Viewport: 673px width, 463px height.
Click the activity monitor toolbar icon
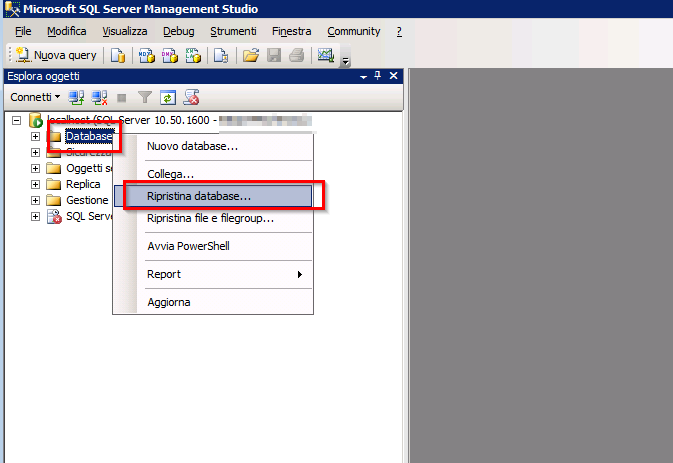pos(326,55)
